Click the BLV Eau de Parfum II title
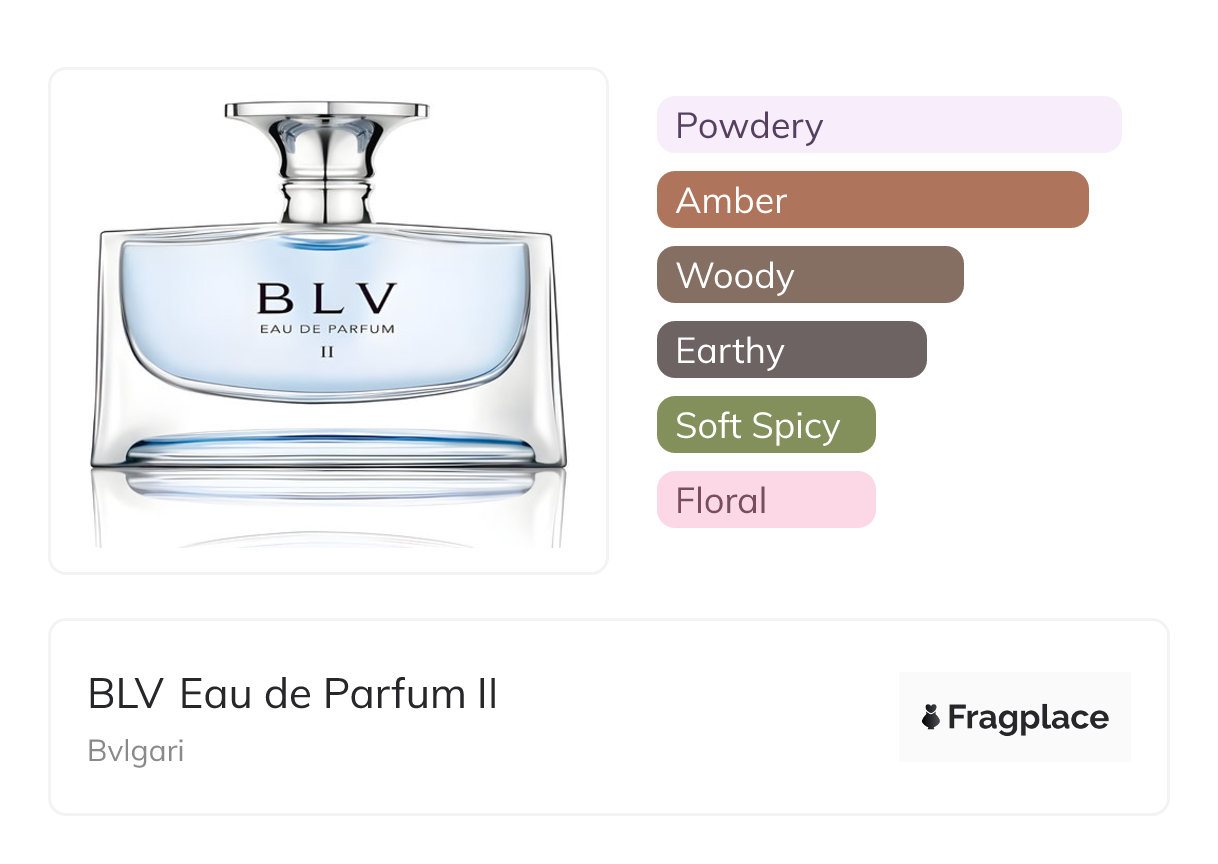1218x864 pixels. coord(292,694)
